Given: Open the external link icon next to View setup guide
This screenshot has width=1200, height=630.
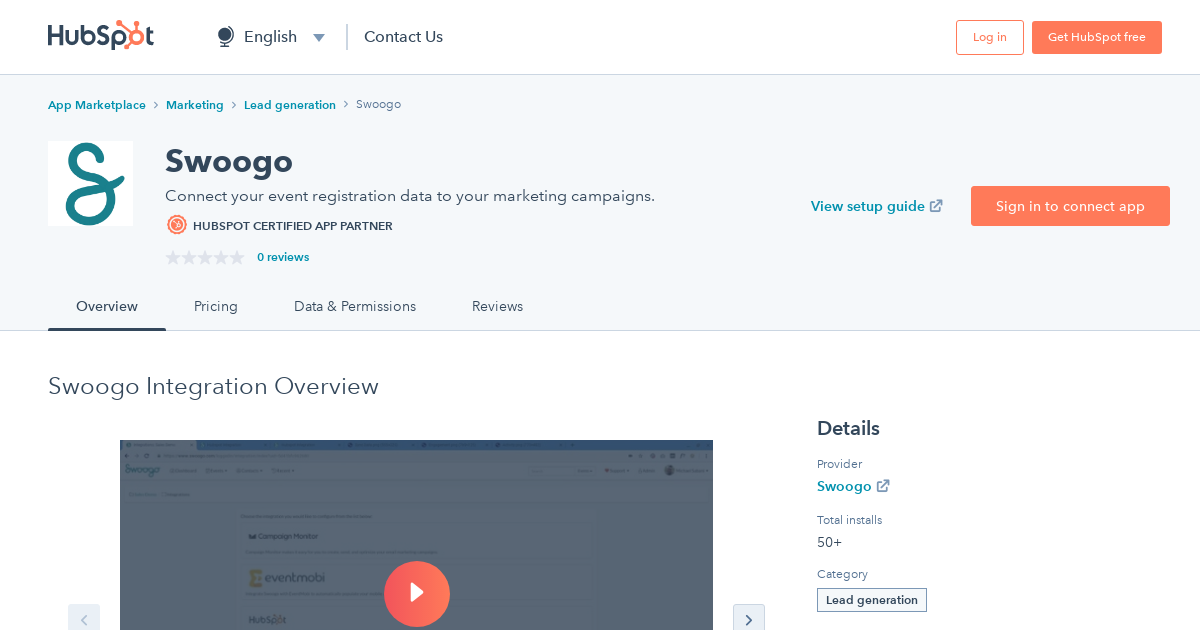Looking at the screenshot, I should [x=936, y=206].
